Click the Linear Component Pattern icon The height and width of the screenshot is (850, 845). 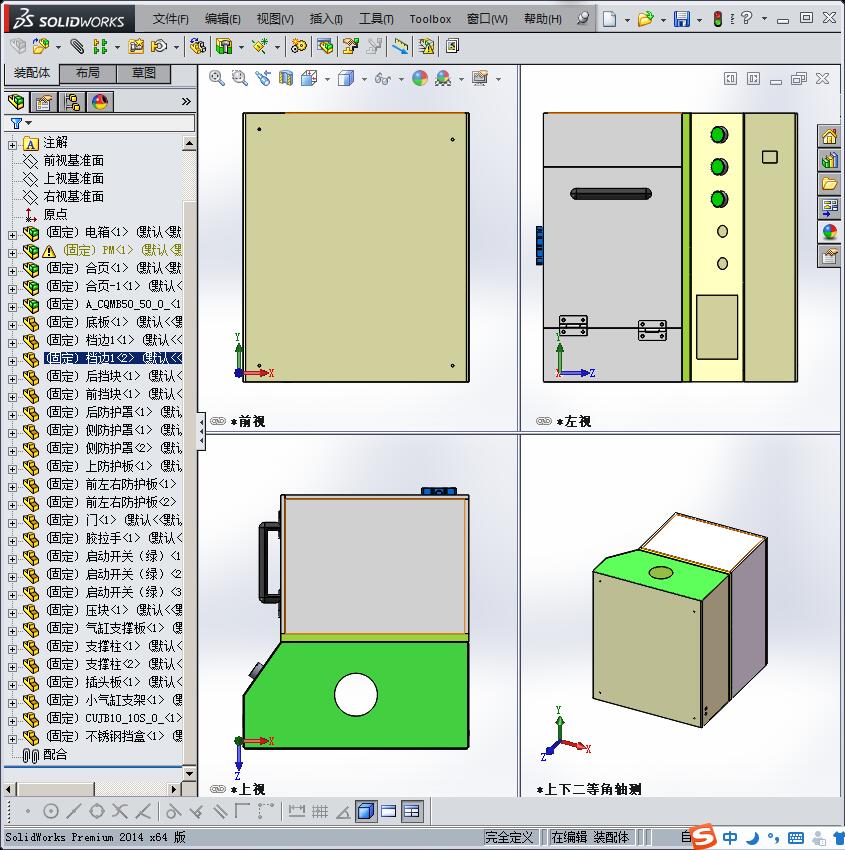(x=100, y=47)
